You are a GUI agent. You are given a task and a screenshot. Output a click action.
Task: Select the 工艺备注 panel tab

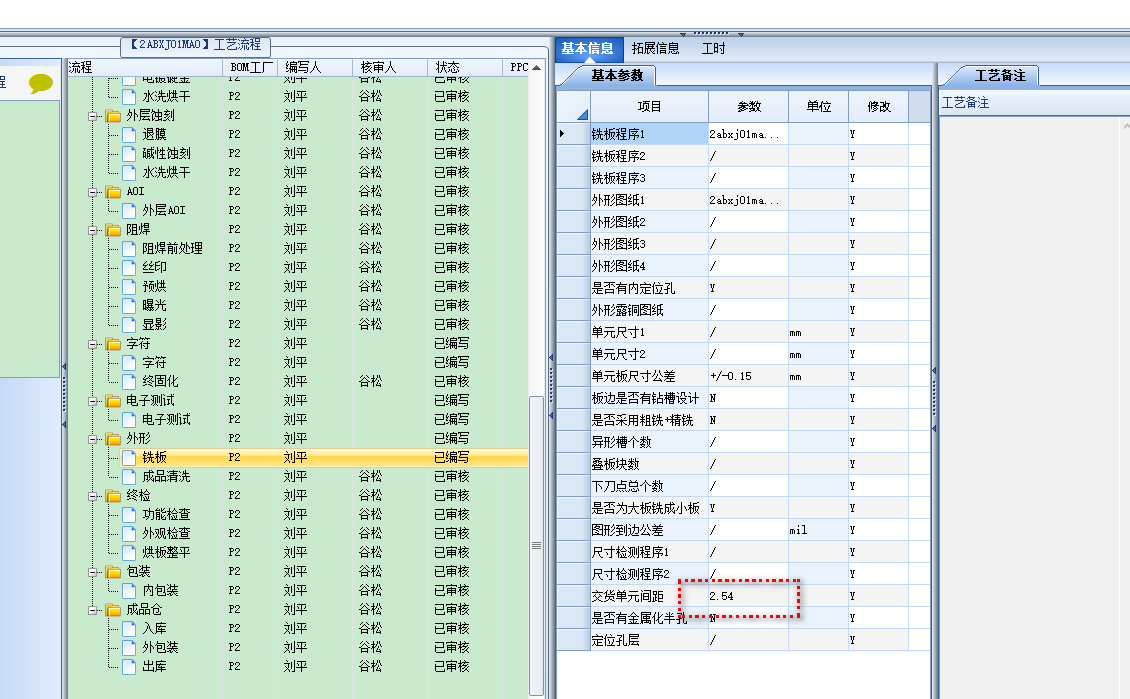click(1000, 75)
